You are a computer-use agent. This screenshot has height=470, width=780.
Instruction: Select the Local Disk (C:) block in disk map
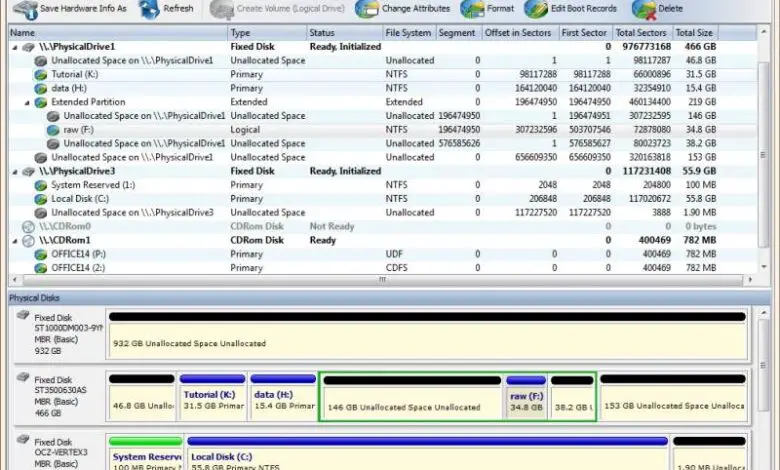(x=427, y=453)
